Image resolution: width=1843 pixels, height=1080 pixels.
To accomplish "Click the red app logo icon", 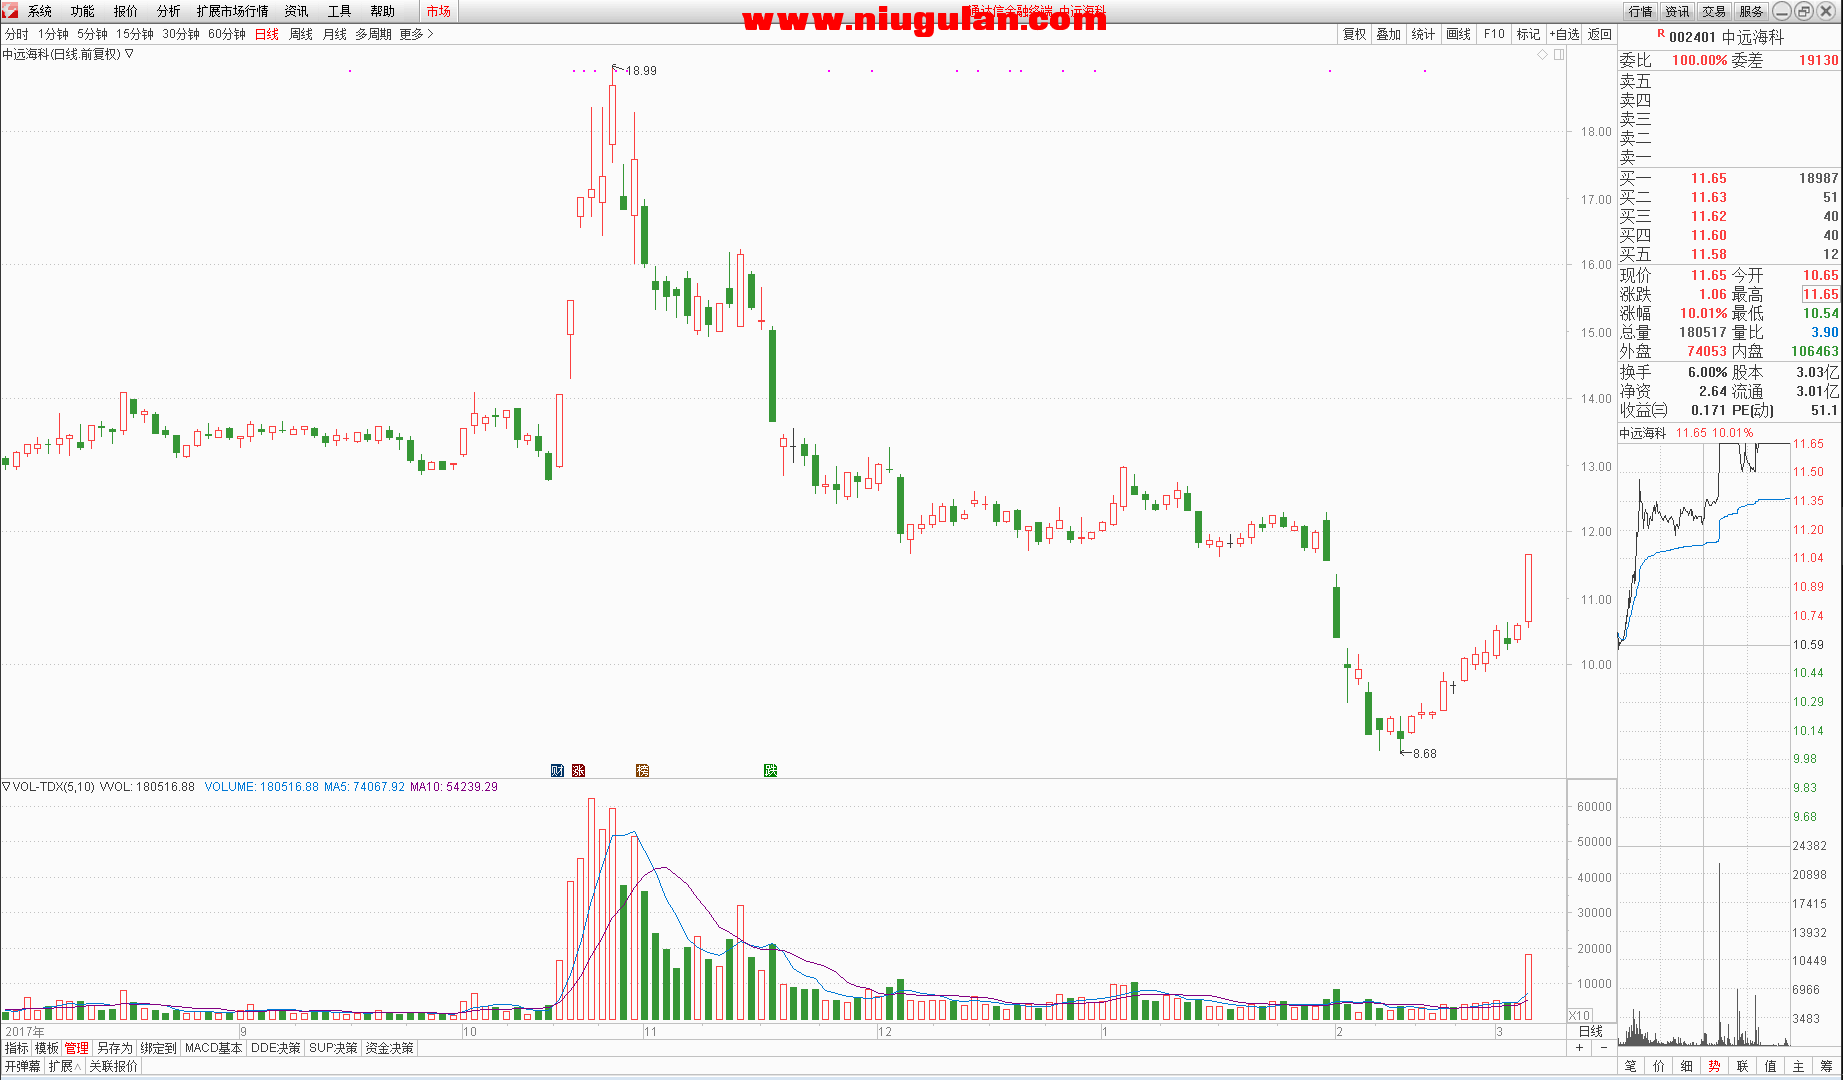I will (x=10, y=10).
